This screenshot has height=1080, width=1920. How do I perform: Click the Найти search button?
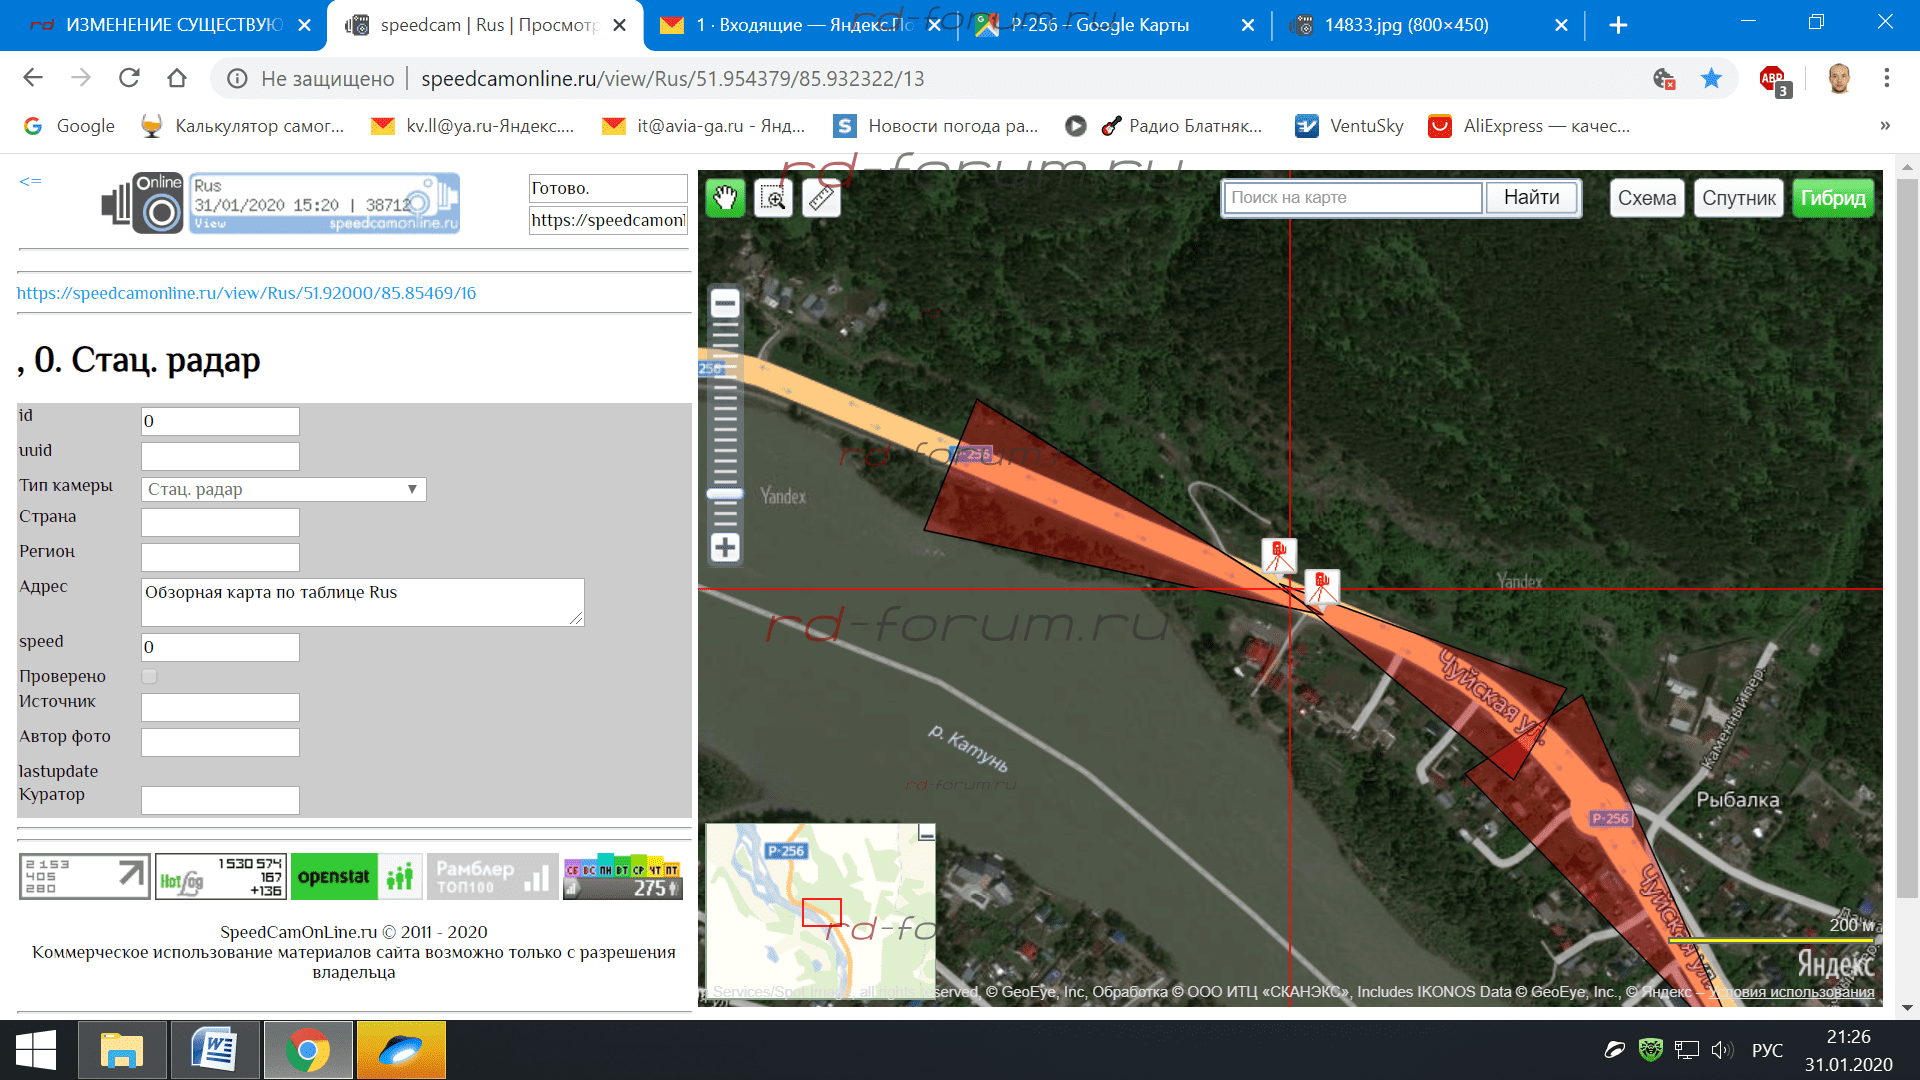coord(1531,198)
